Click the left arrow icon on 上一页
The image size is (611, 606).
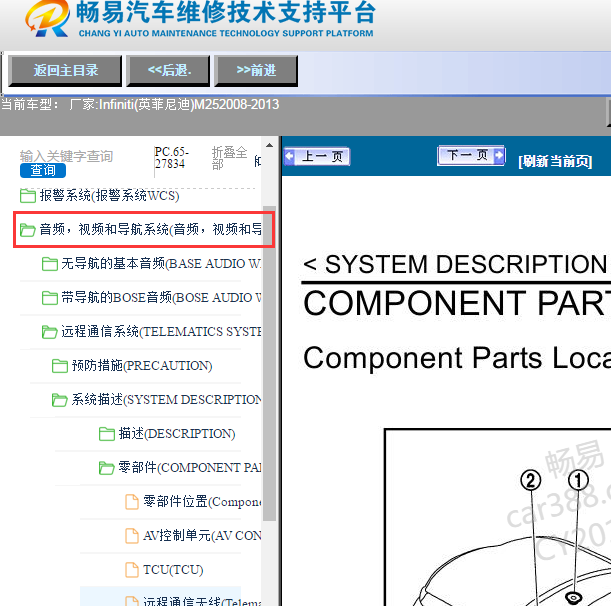point(290,156)
